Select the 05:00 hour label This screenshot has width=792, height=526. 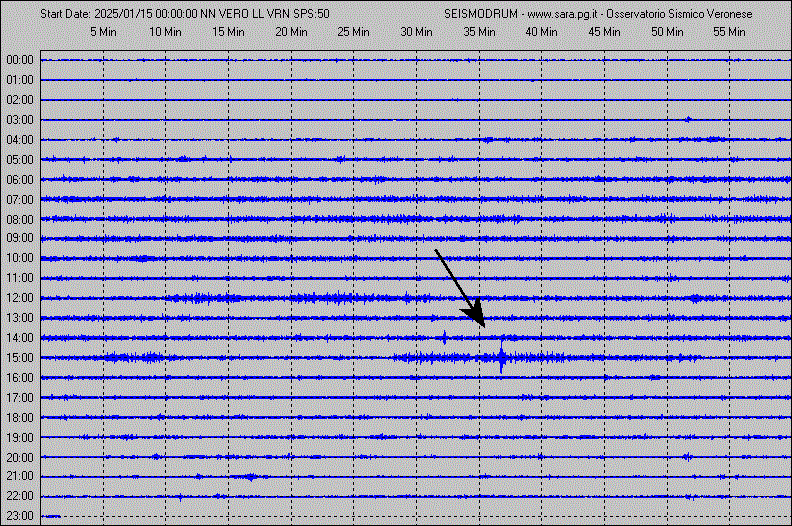click(20, 160)
